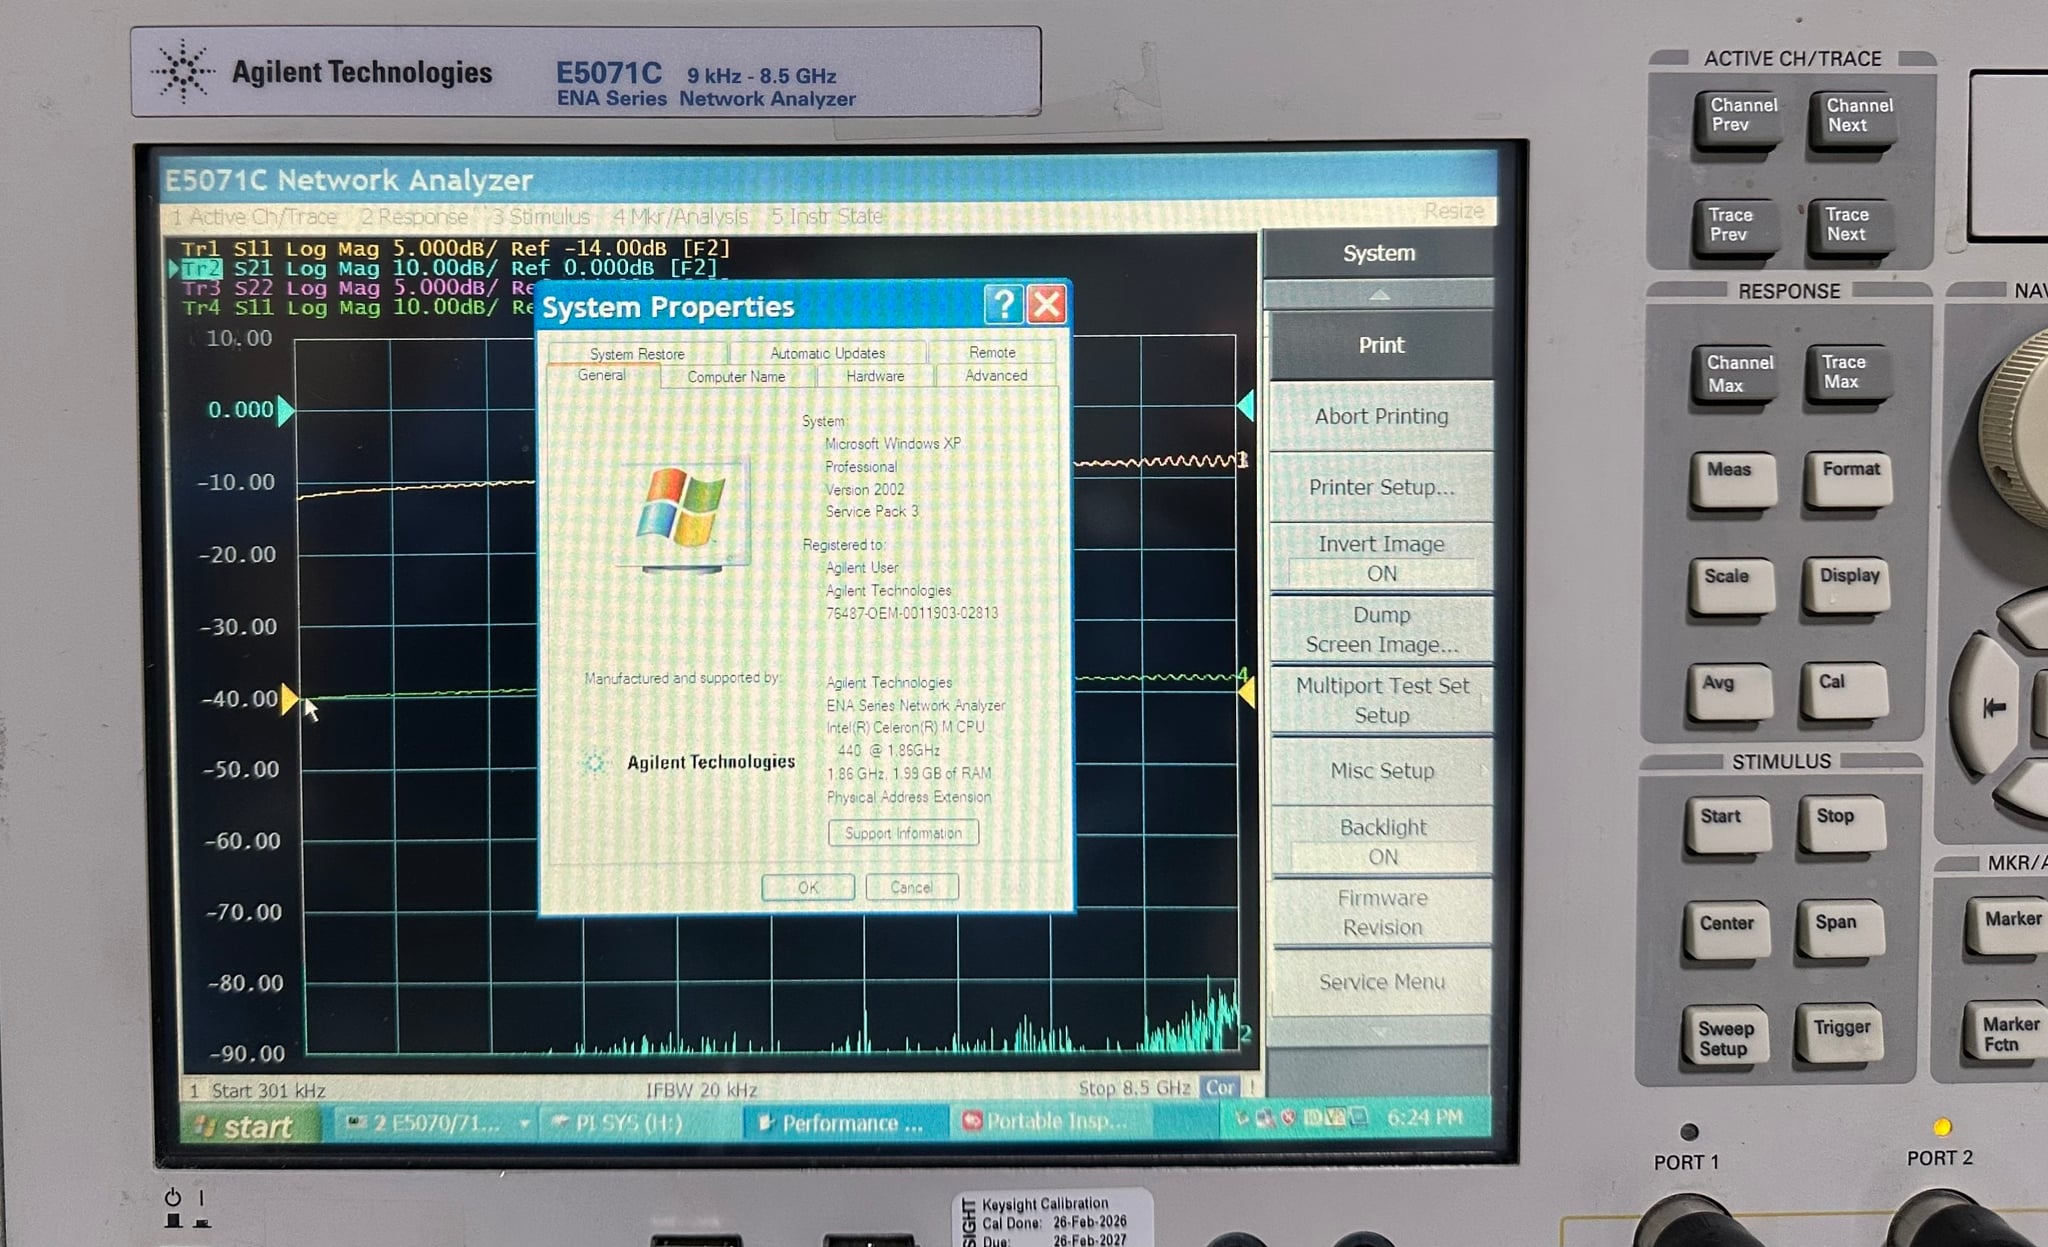Push the Trigger hardkey

1842,1034
